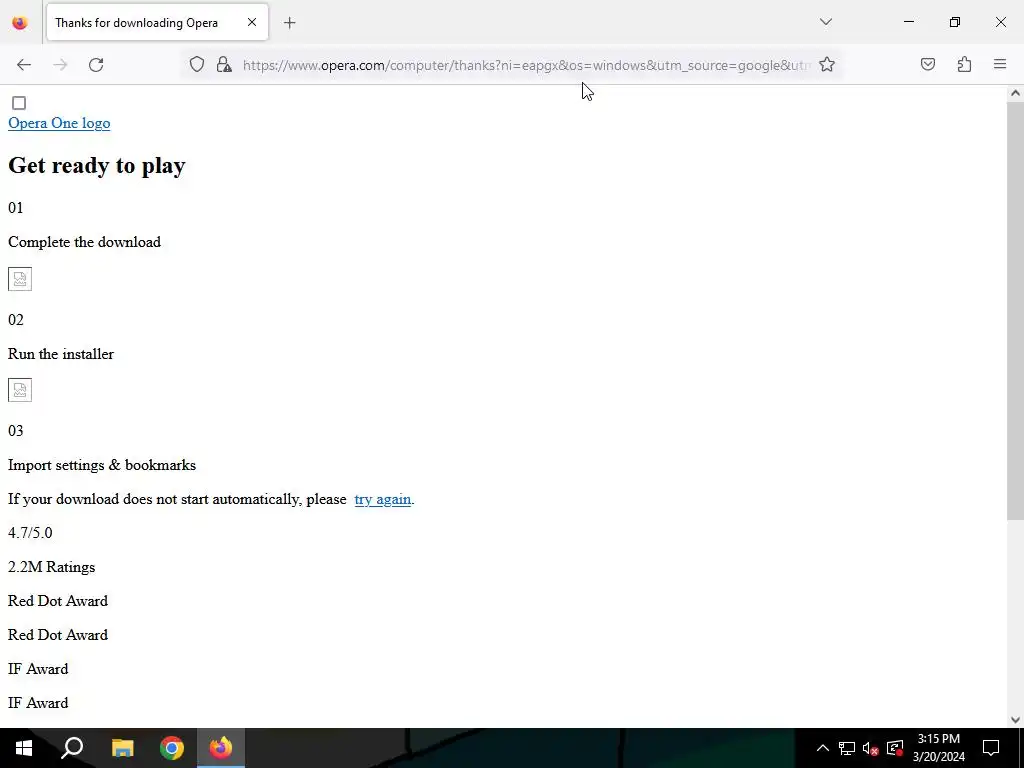The height and width of the screenshot is (768, 1024).
Task: Click the Get ready to play heading
Action: 97,165
